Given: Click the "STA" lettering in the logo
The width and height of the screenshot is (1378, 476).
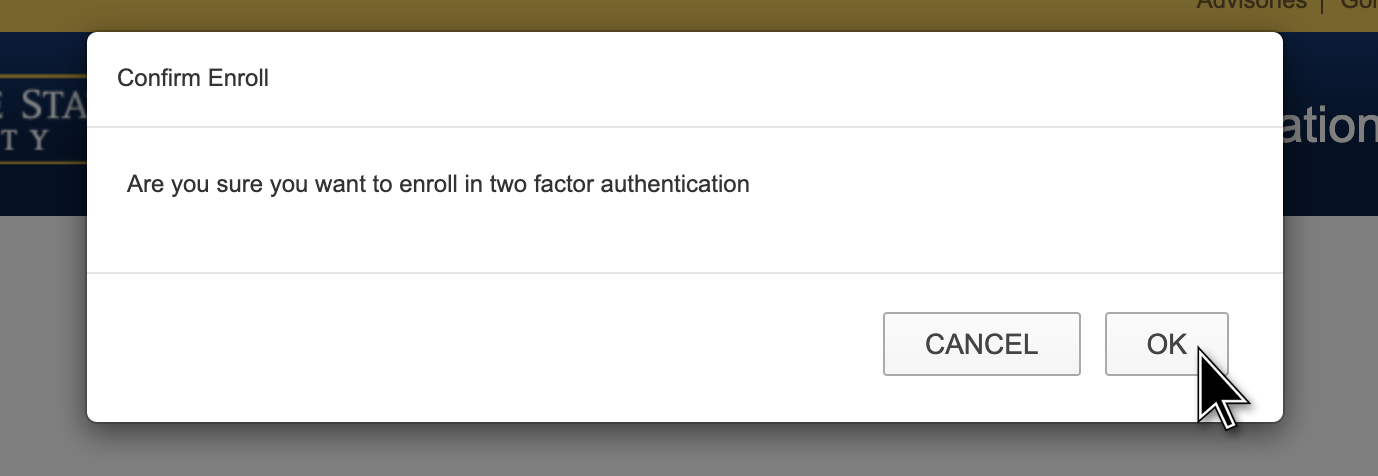Looking at the screenshot, I should [50, 104].
